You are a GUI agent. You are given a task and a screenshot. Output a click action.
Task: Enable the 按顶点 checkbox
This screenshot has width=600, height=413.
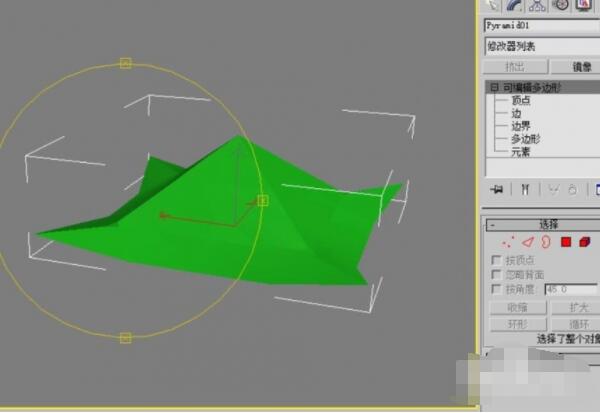point(496,259)
